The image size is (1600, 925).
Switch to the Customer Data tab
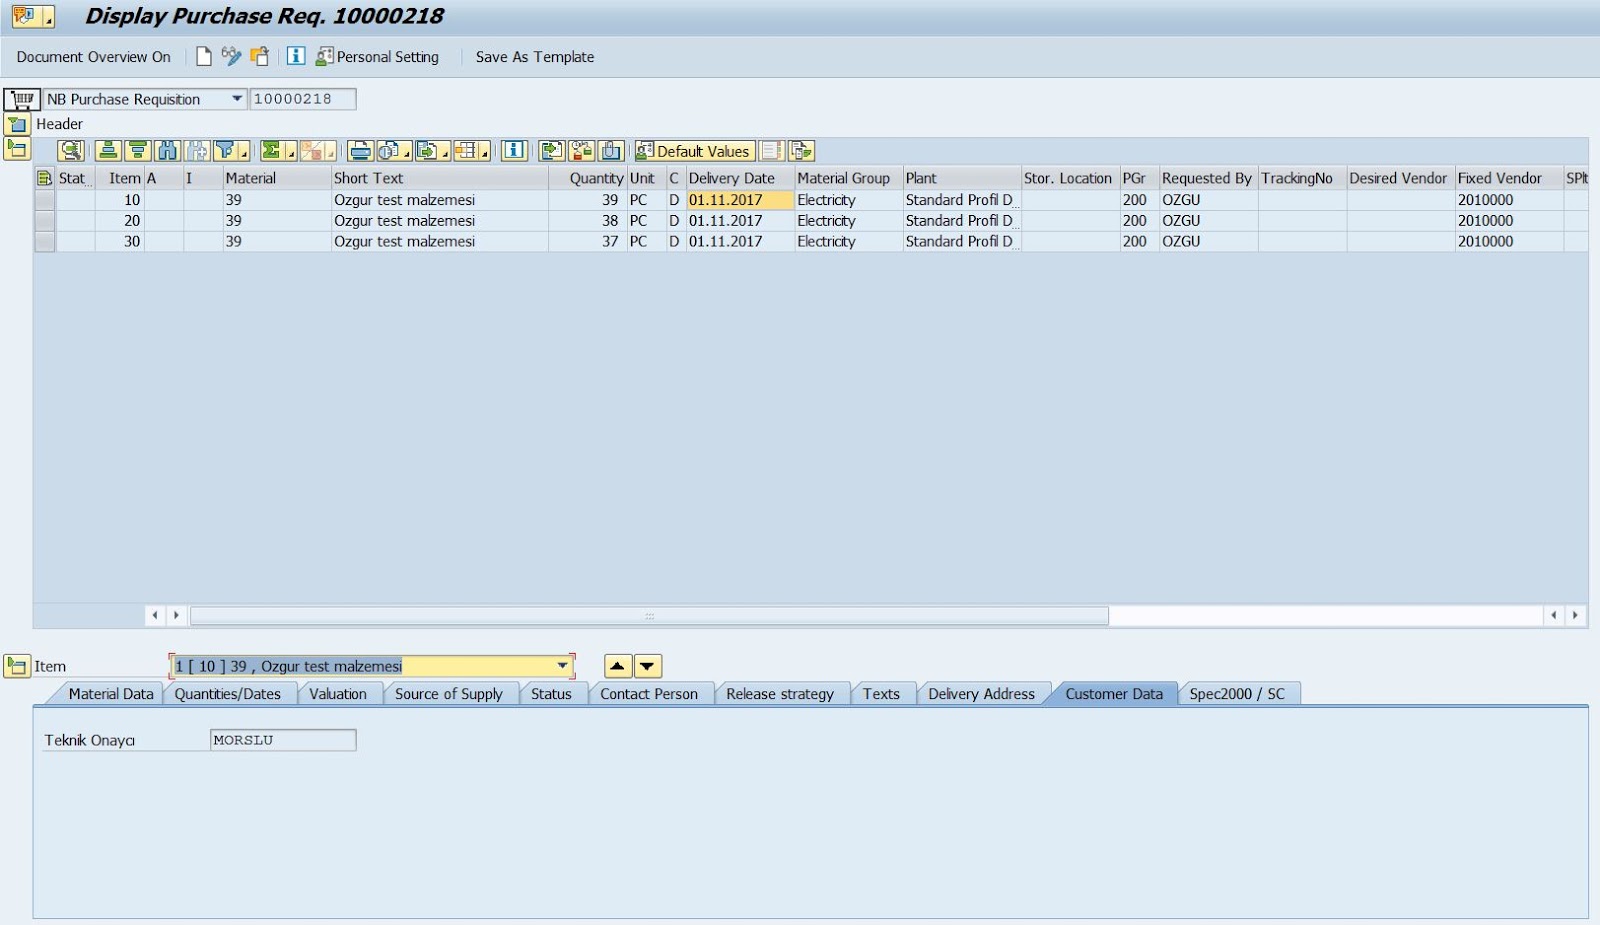[x=1113, y=693]
